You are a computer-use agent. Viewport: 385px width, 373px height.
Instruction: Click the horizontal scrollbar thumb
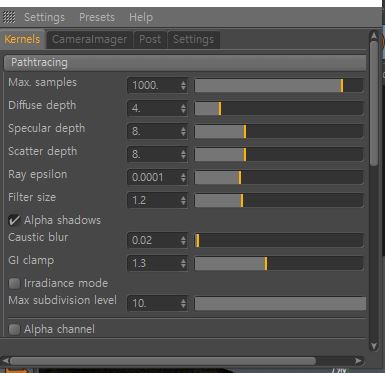click(163, 361)
